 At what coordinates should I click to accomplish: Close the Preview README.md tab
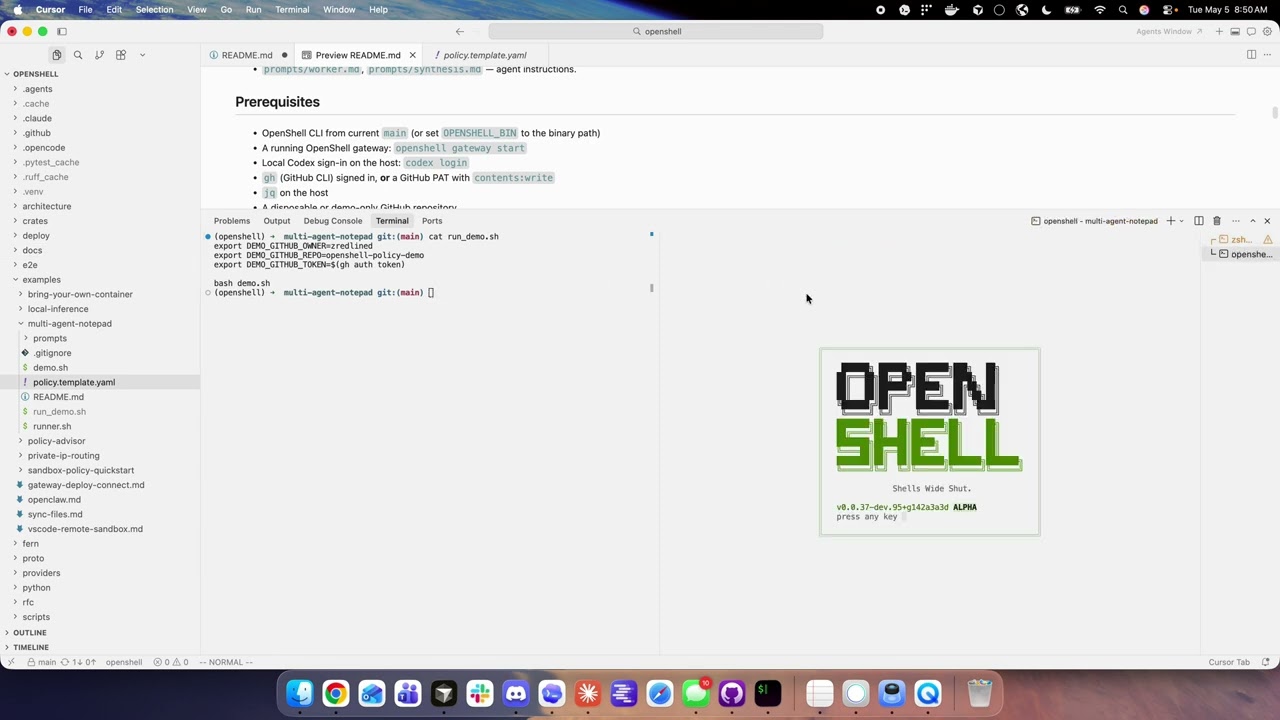click(412, 55)
